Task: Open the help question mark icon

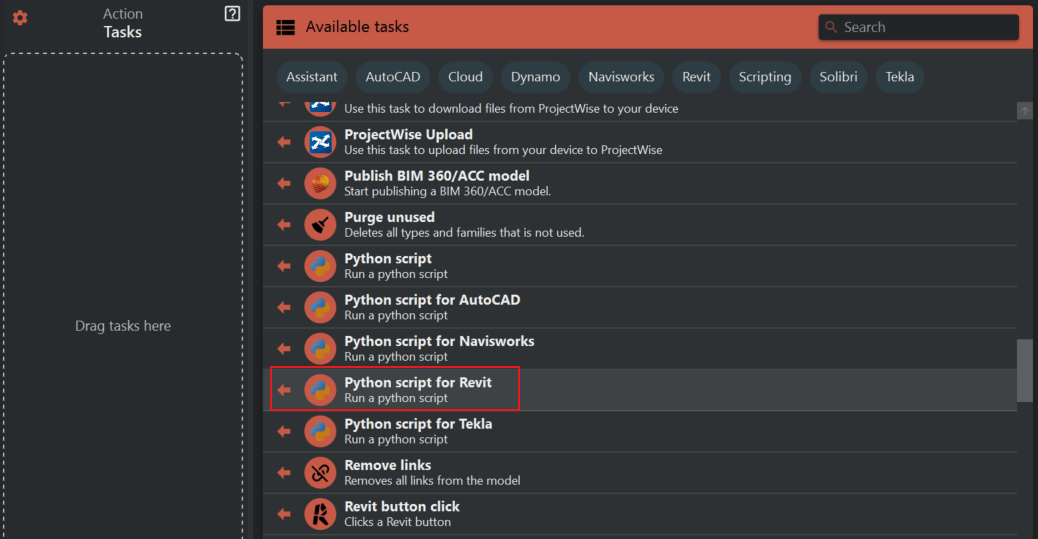Action: [x=232, y=13]
